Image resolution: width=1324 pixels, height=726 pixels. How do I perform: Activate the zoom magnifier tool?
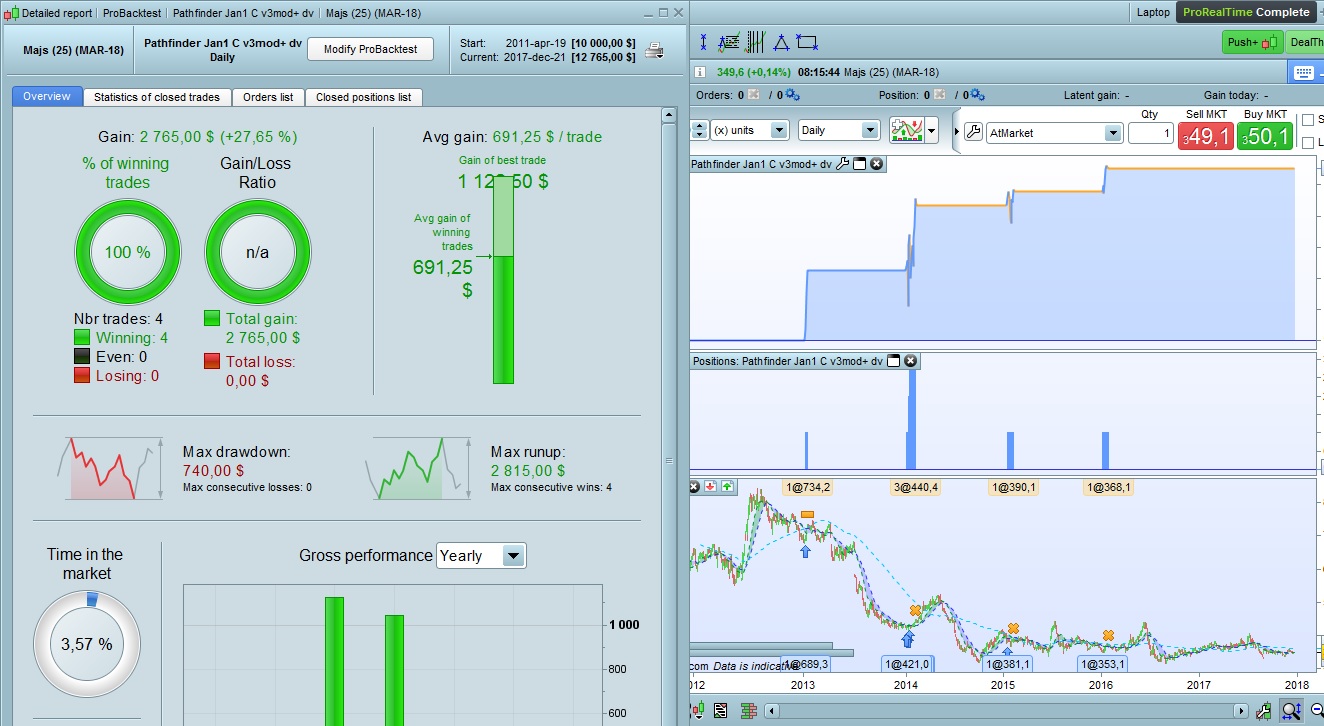click(1292, 711)
